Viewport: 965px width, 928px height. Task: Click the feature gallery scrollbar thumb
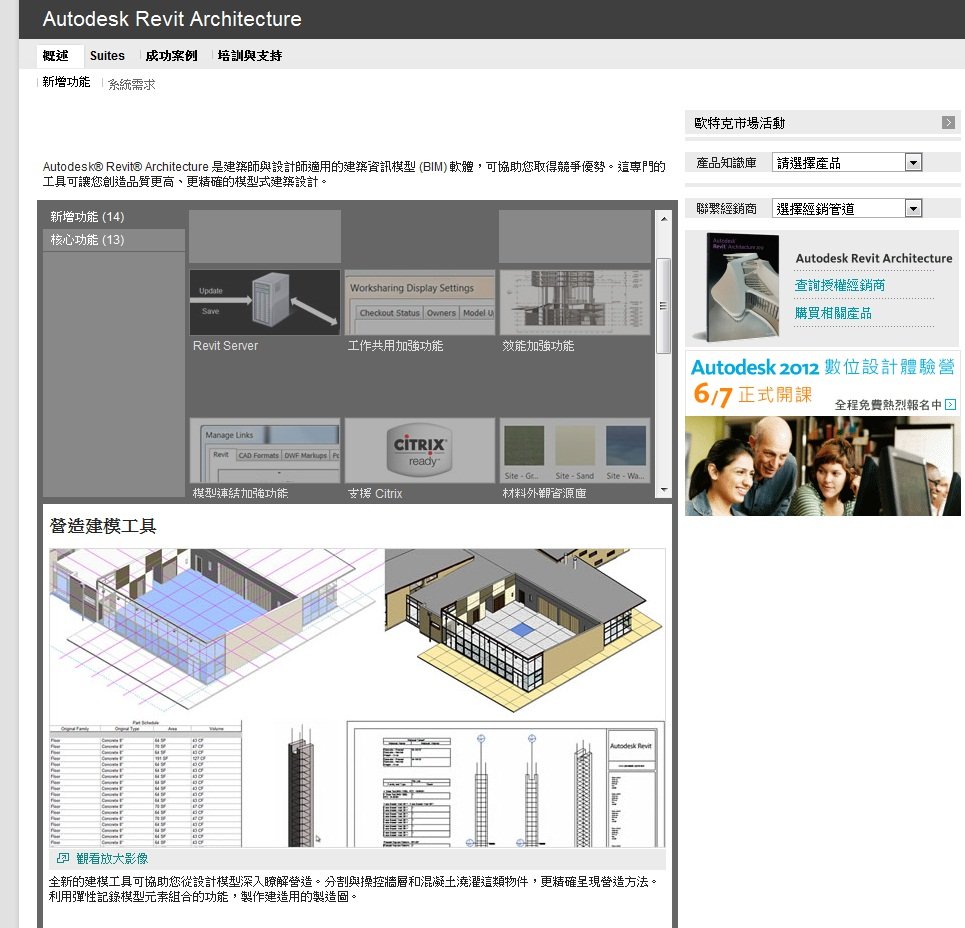coord(663,306)
